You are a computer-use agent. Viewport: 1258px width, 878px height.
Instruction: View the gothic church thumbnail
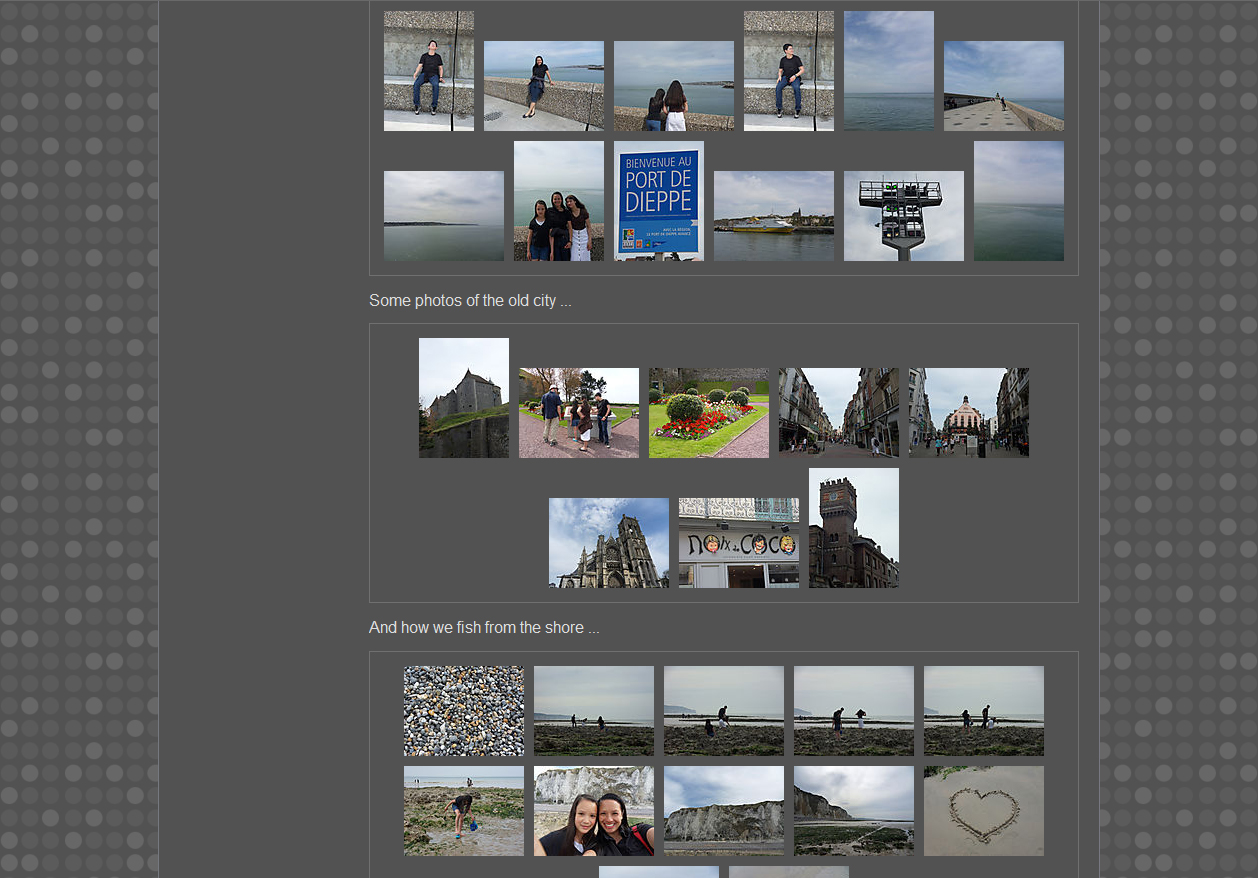coord(608,543)
